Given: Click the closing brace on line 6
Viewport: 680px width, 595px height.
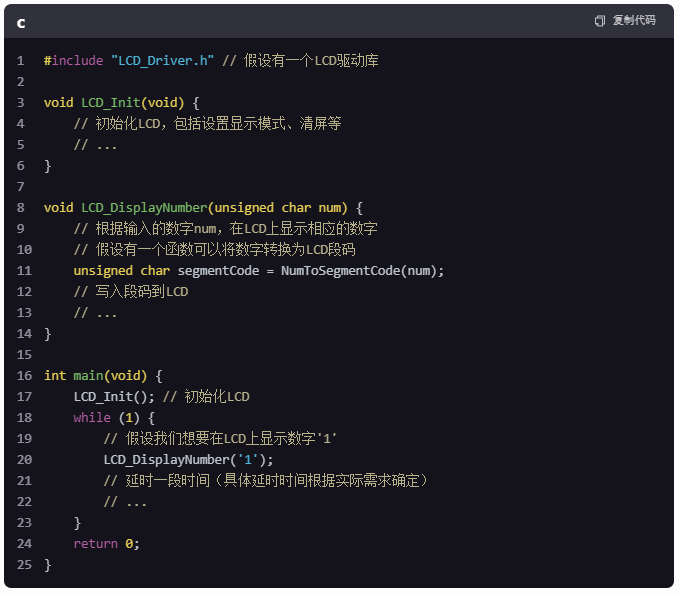Looking at the screenshot, I should pyautogui.click(x=48, y=166).
